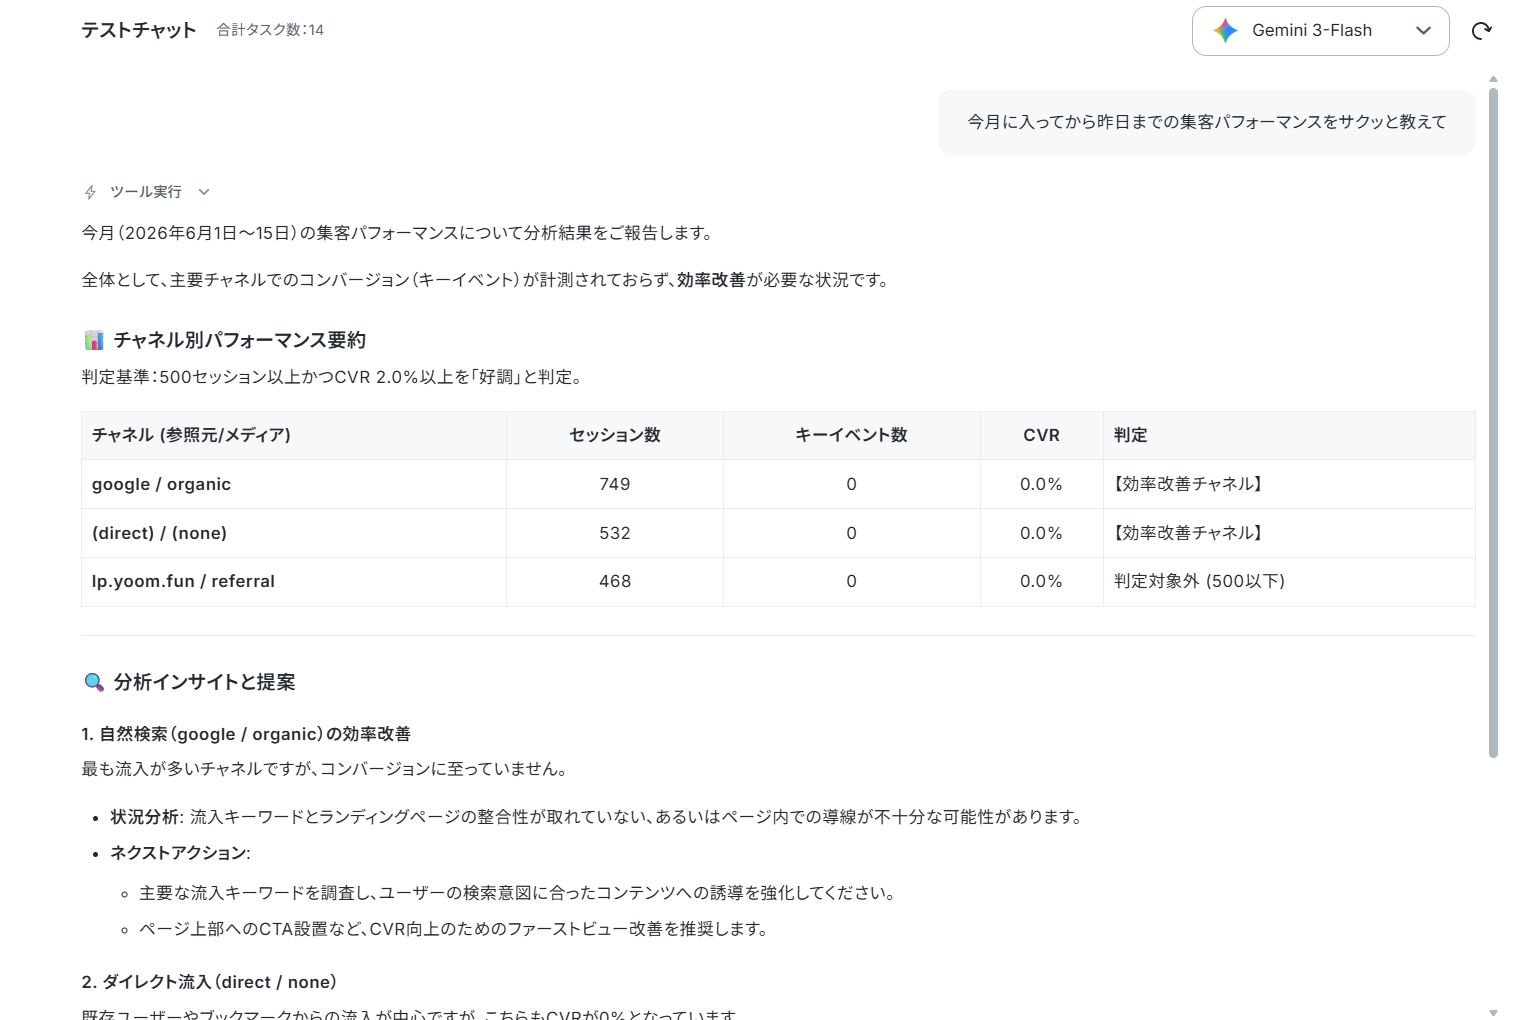The width and height of the screenshot is (1517, 1020).
Task: Click the Gemini sparkle logo icon
Action: pyautogui.click(x=1225, y=31)
